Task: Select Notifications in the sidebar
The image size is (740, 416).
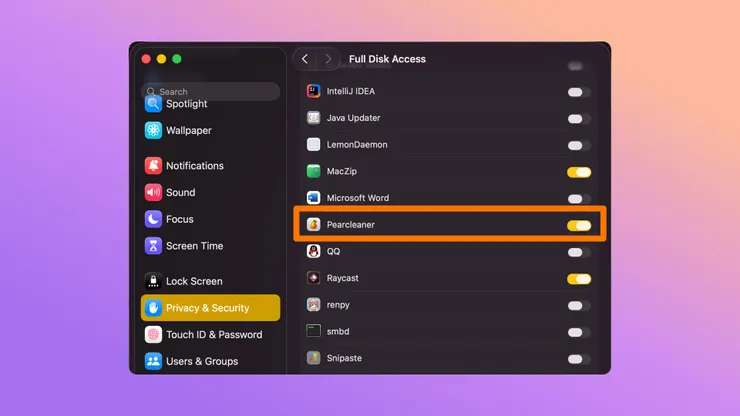Action: pyautogui.click(x=210, y=166)
